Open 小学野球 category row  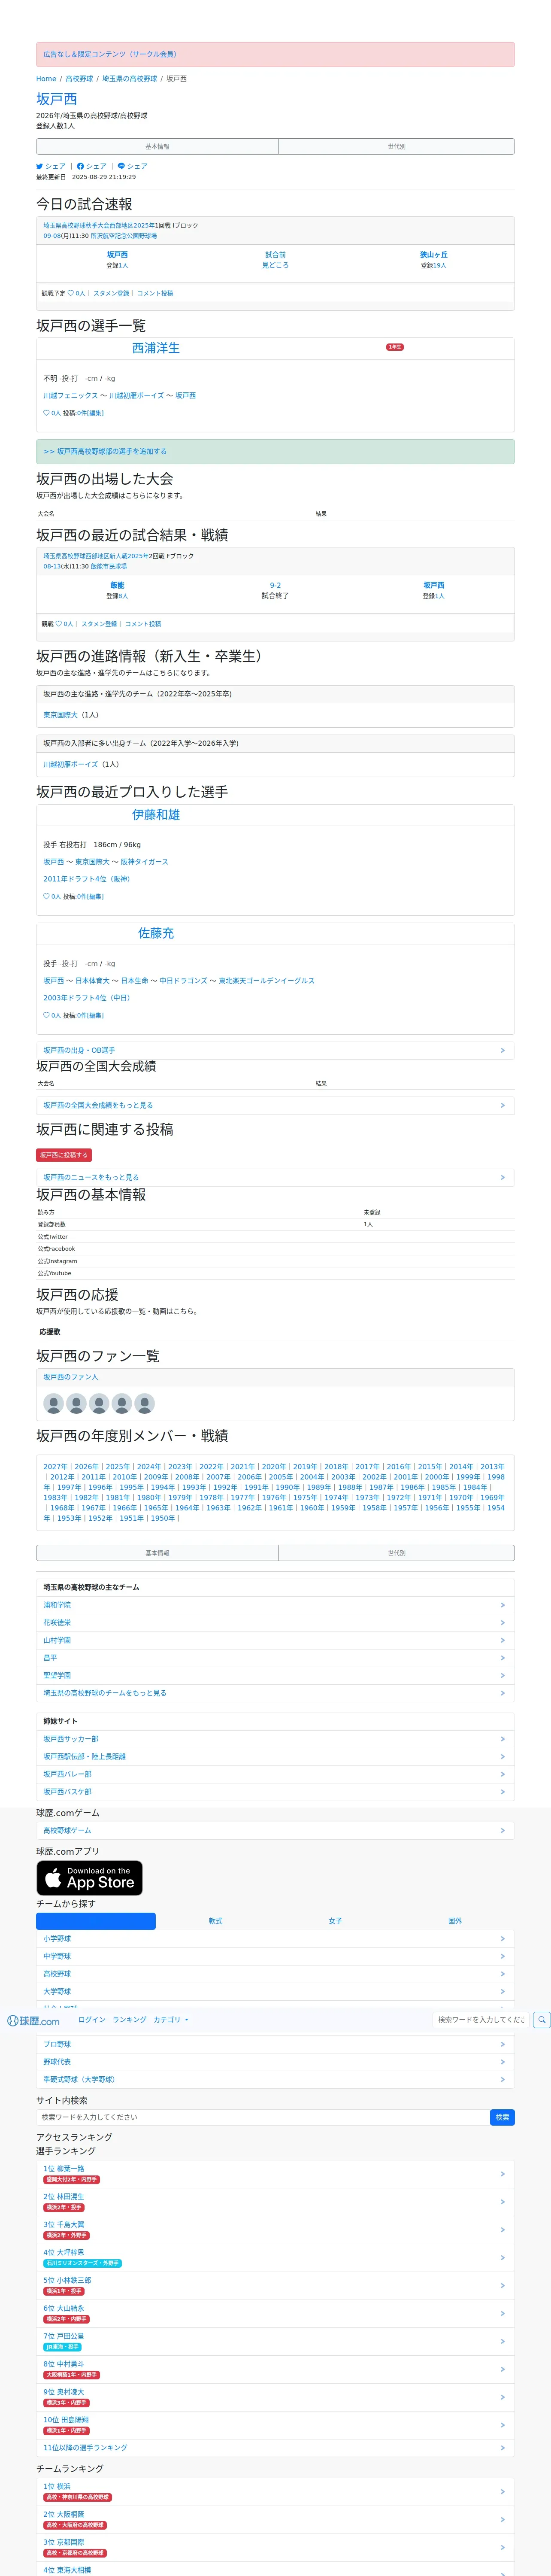[275, 1938]
